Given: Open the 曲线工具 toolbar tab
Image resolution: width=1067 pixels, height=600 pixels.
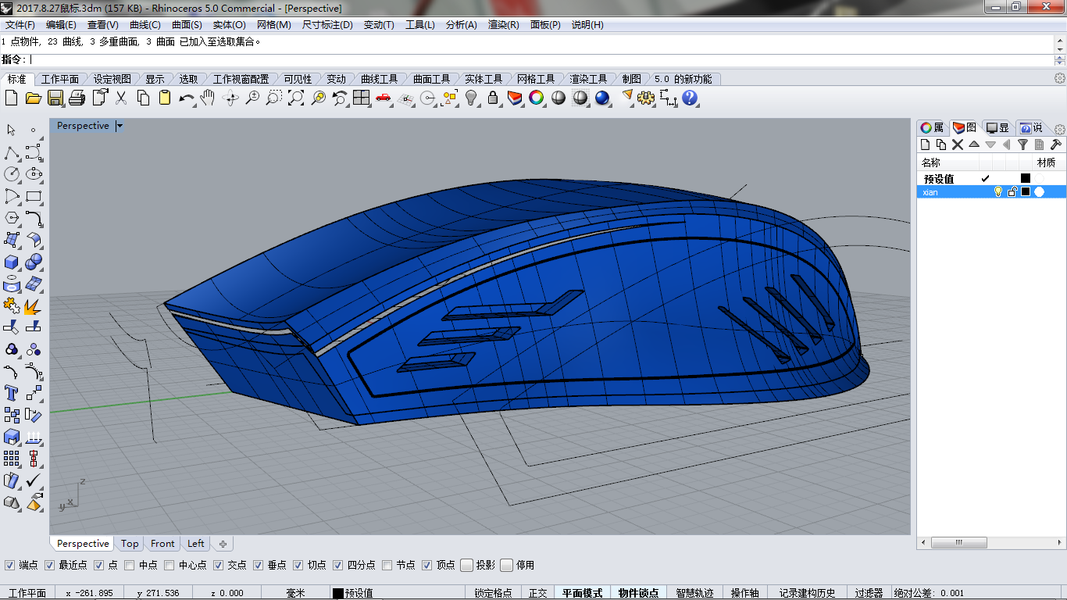Looking at the screenshot, I should [379, 79].
